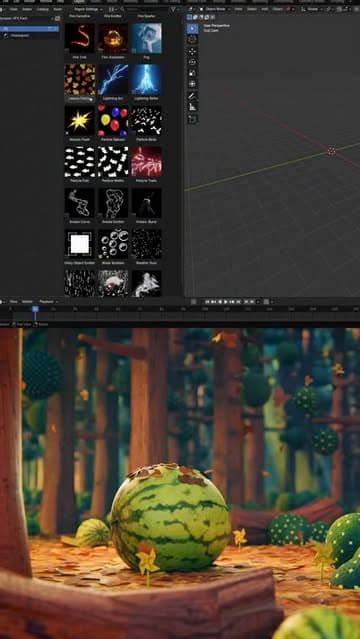Select the Lightning Arc asset thumbnail
The width and height of the screenshot is (360, 639).
coord(113,79)
